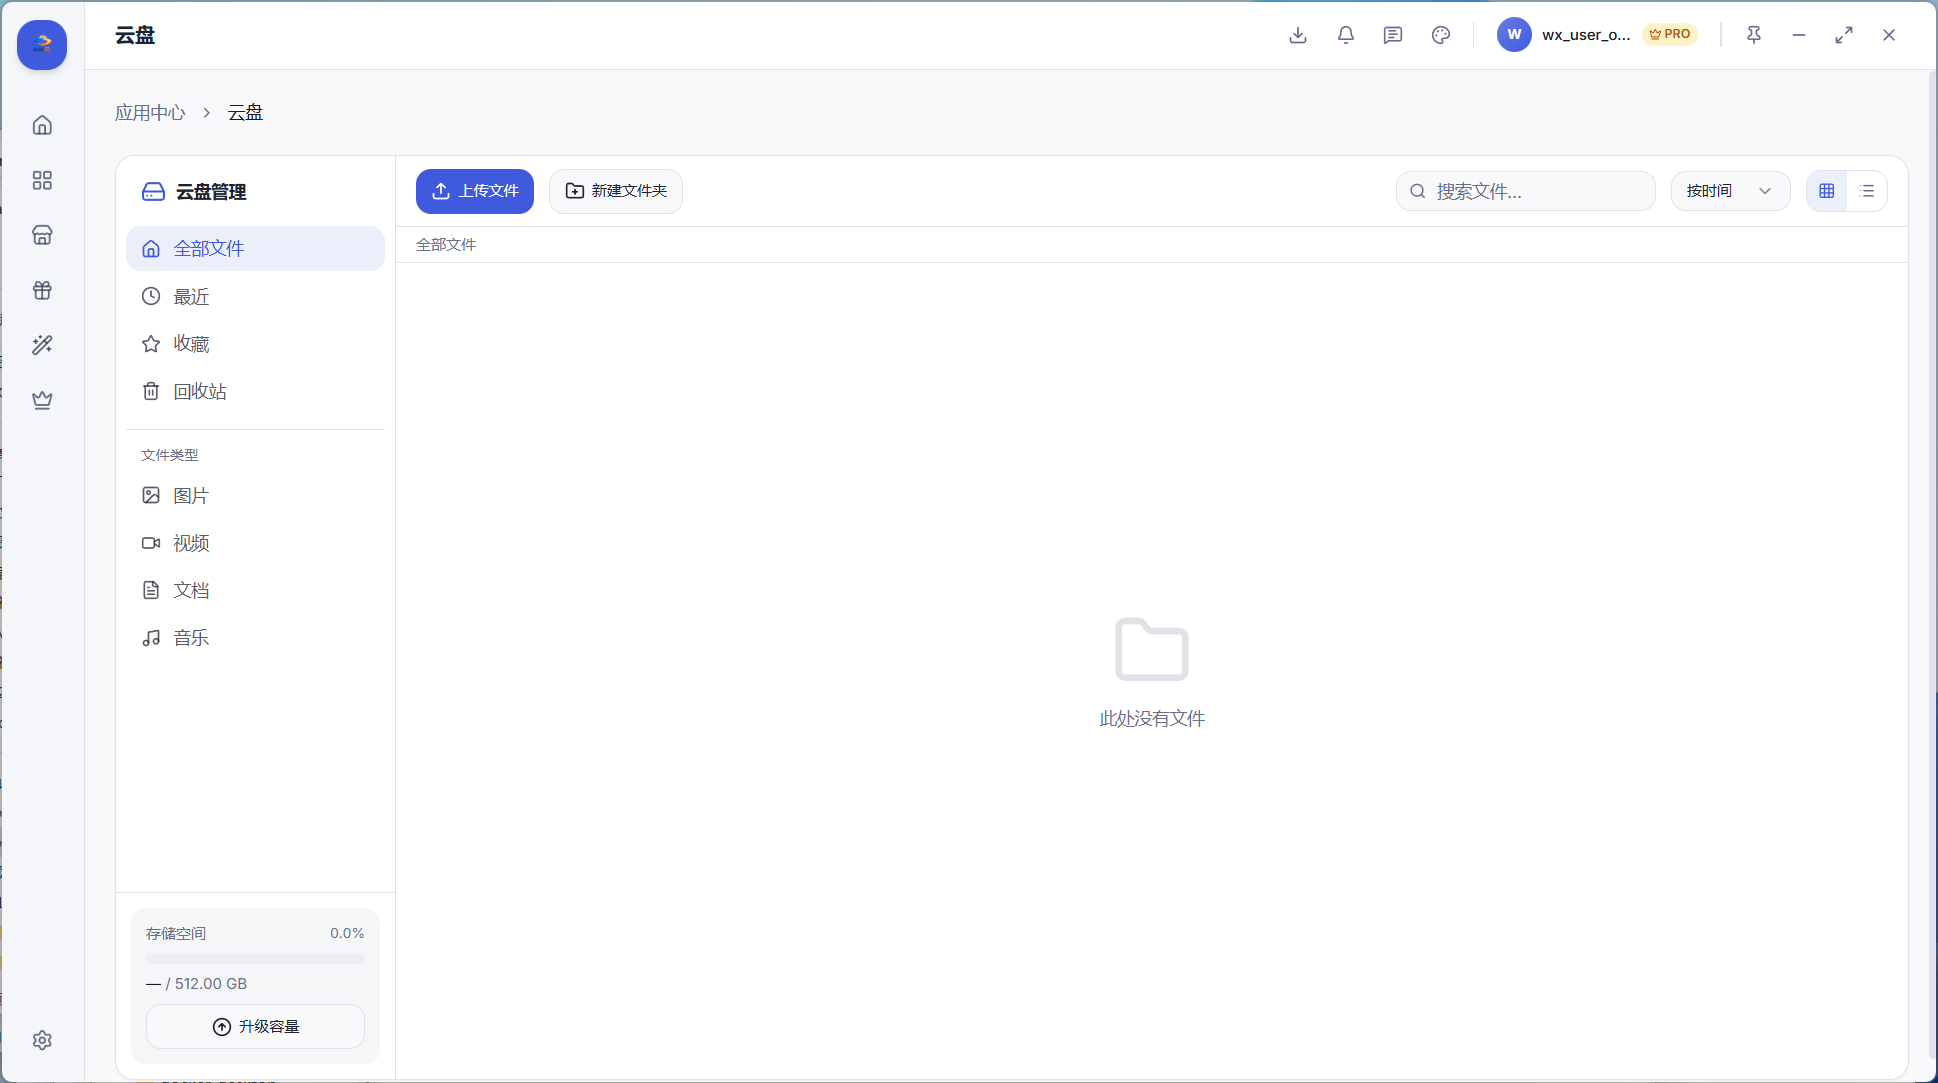Open the messages chat icon

tap(1393, 35)
